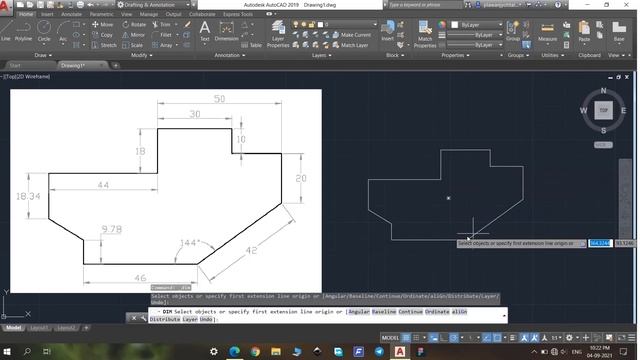Open the annotation scale 1:1 dropdown
Viewport: 640px width, 360px height.
556,338
